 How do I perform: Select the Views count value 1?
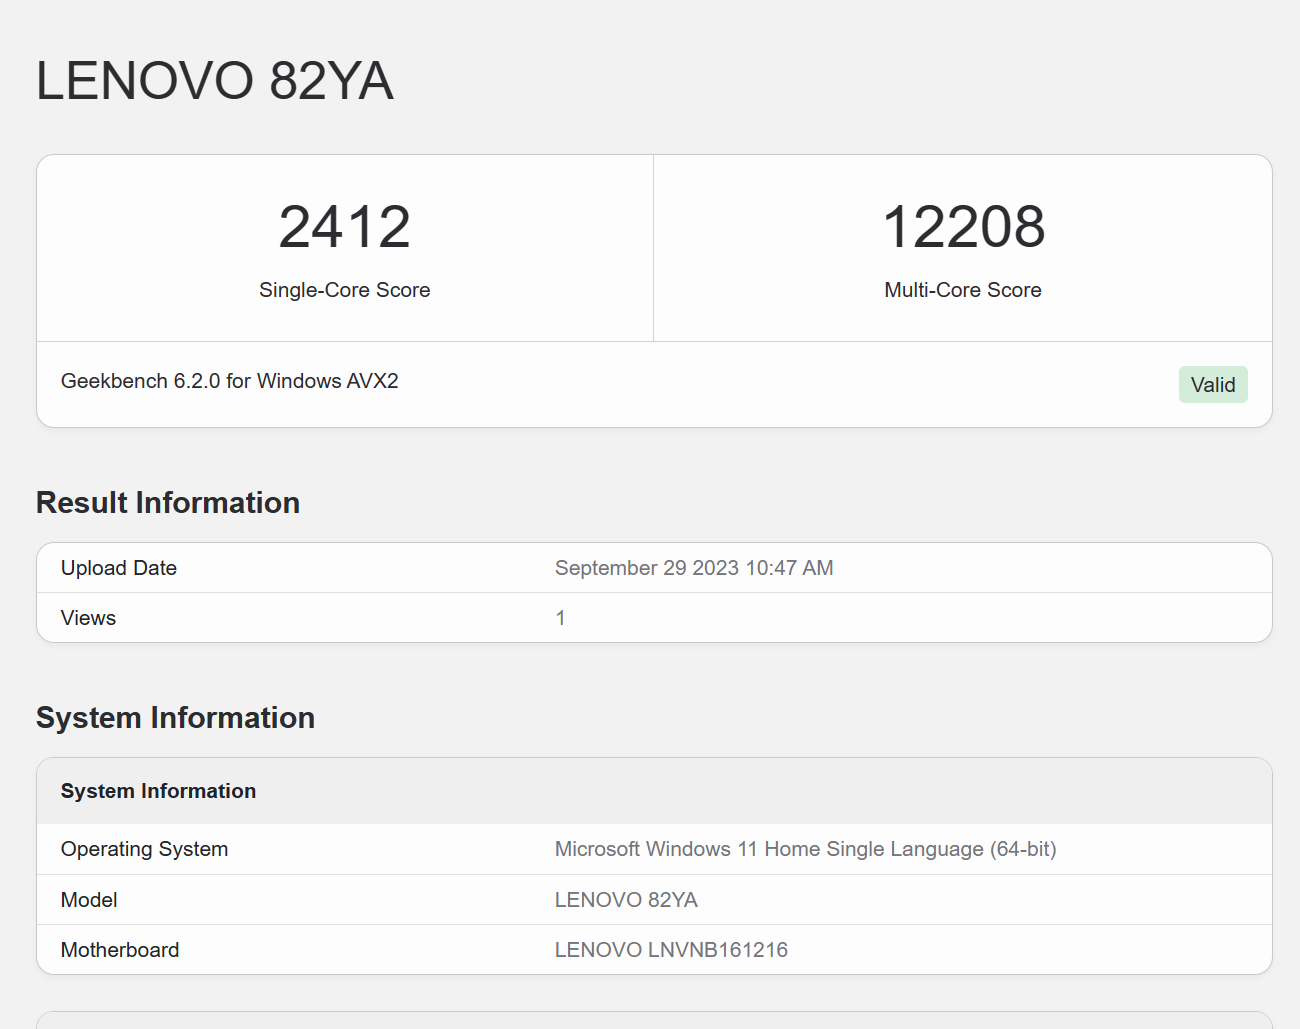[x=561, y=618]
